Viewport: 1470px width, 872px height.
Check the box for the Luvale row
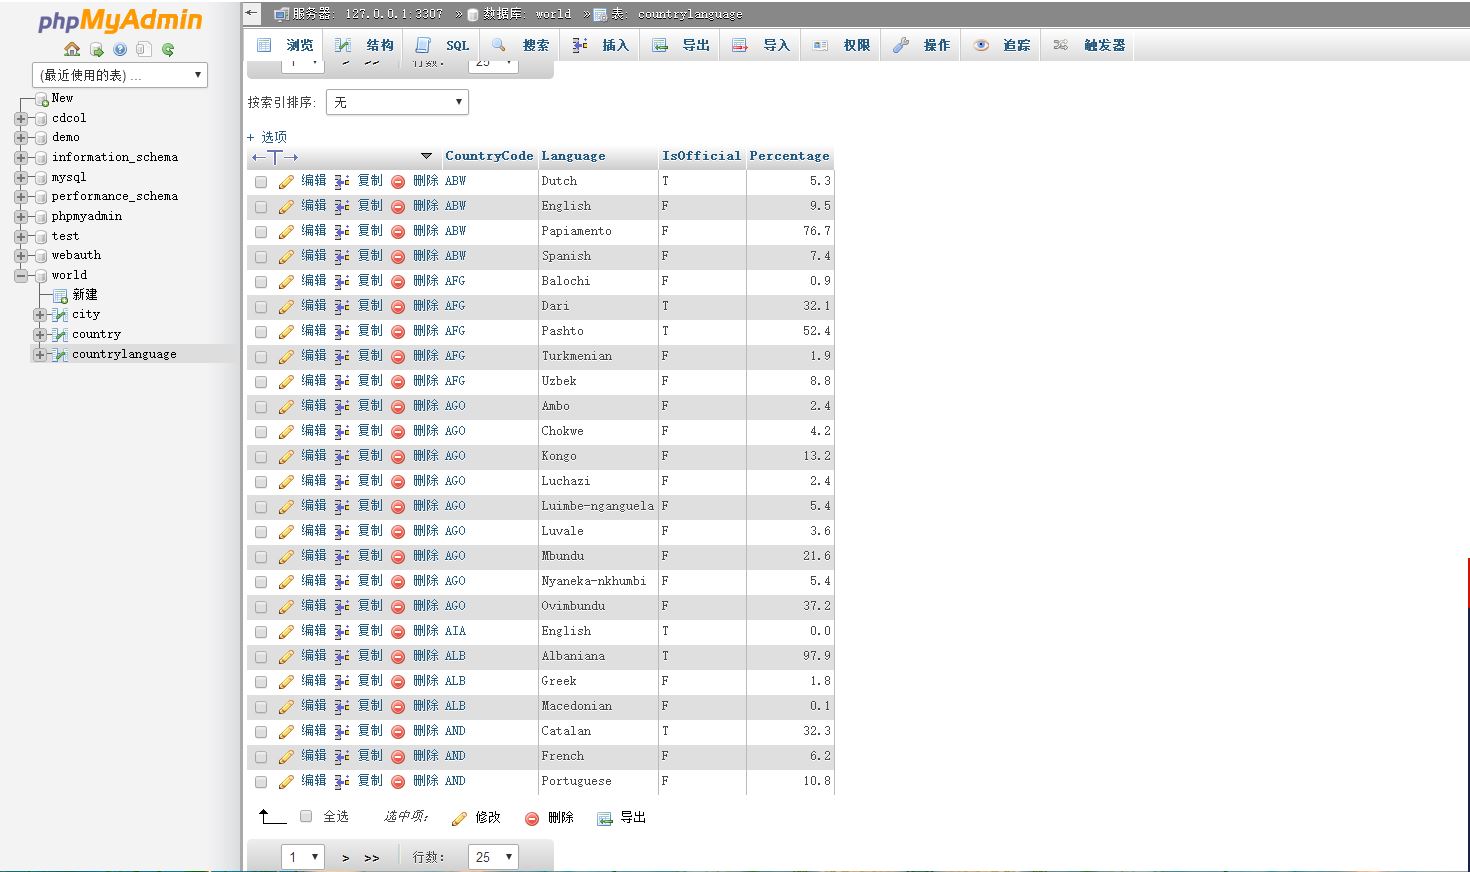(x=261, y=532)
